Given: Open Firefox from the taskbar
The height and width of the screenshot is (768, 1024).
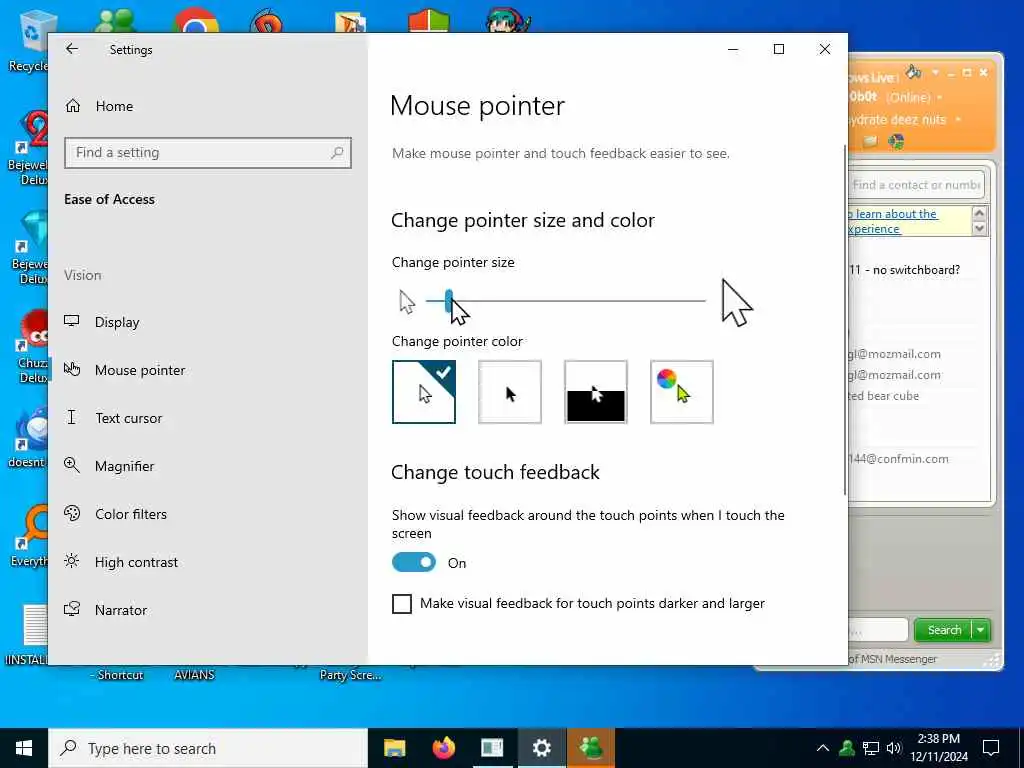Looking at the screenshot, I should (443, 748).
